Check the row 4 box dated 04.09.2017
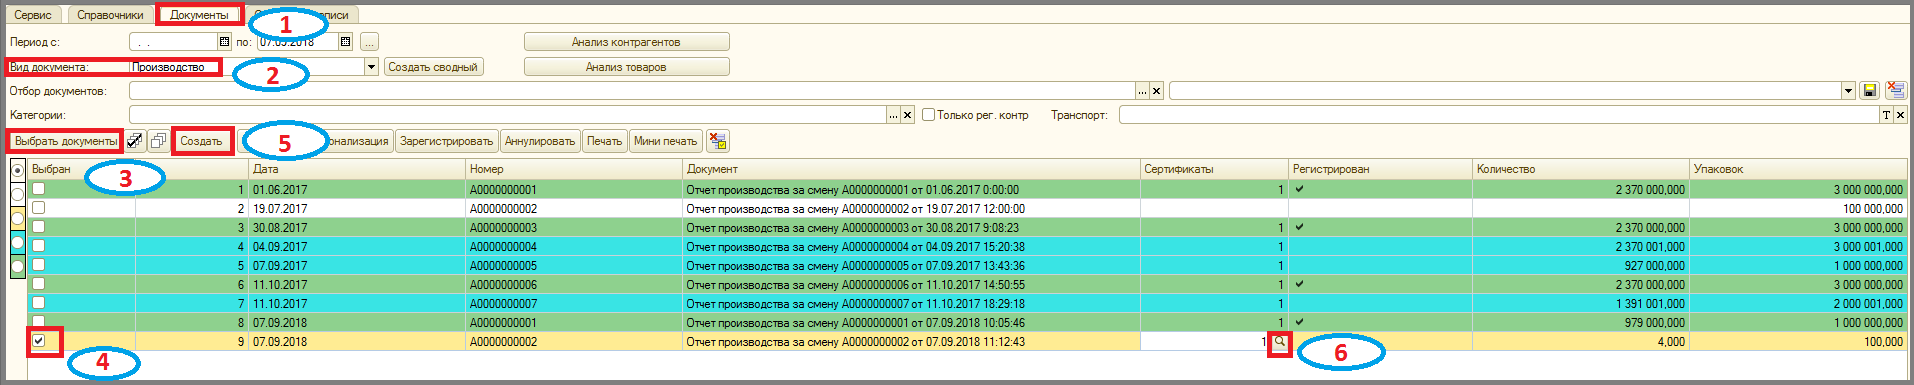Image resolution: width=1914 pixels, height=385 pixels. (38, 246)
